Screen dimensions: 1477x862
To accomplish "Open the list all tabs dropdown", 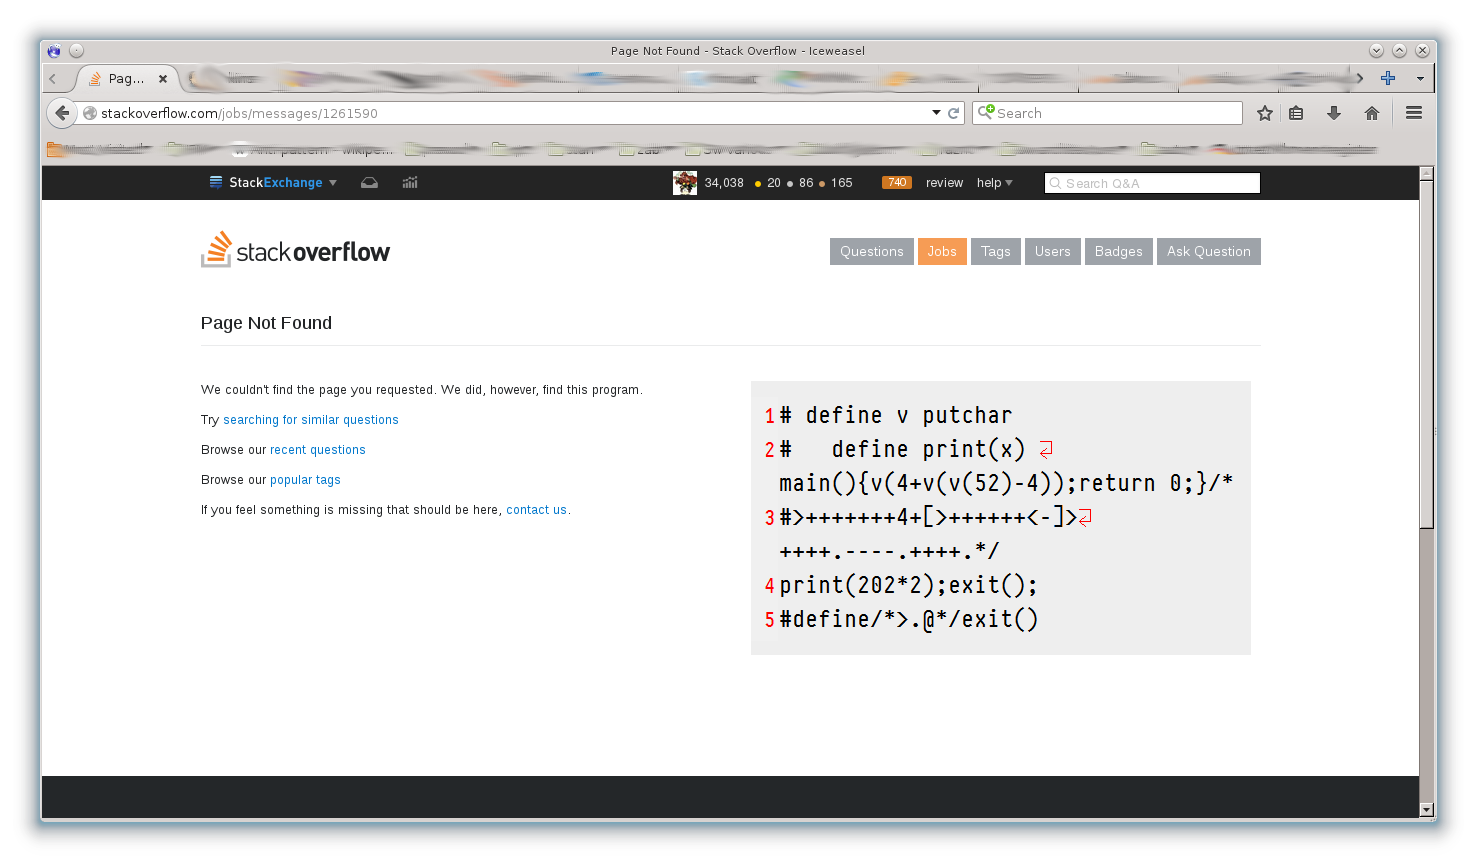I will 1420,78.
